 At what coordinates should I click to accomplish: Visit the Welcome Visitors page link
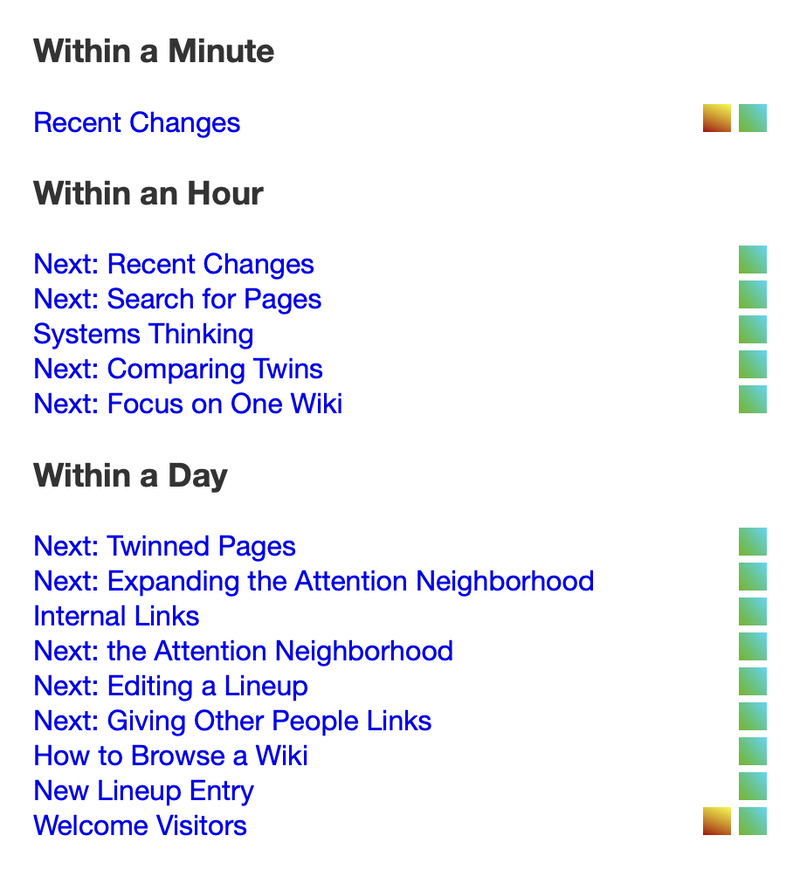pyautogui.click(x=140, y=826)
